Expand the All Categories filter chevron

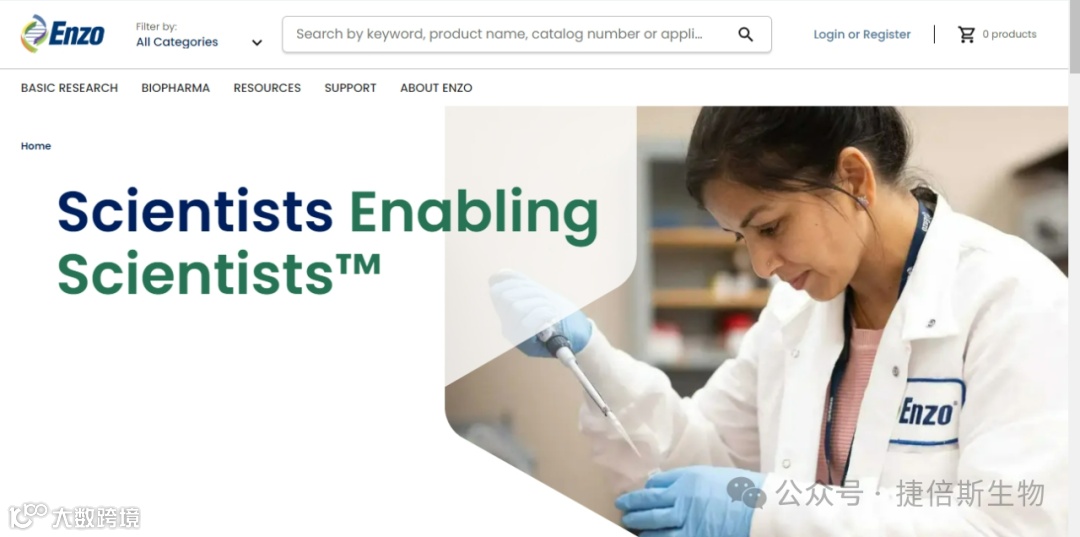pyautogui.click(x=257, y=43)
